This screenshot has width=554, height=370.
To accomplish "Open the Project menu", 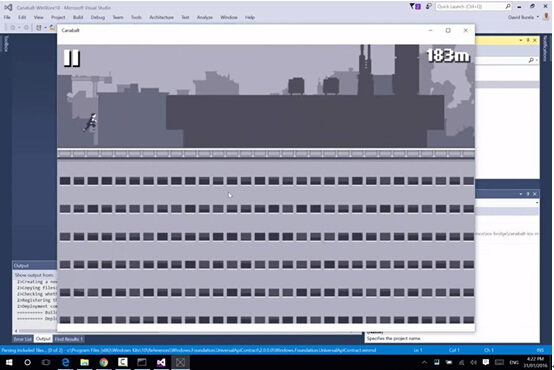I will click(x=58, y=17).
